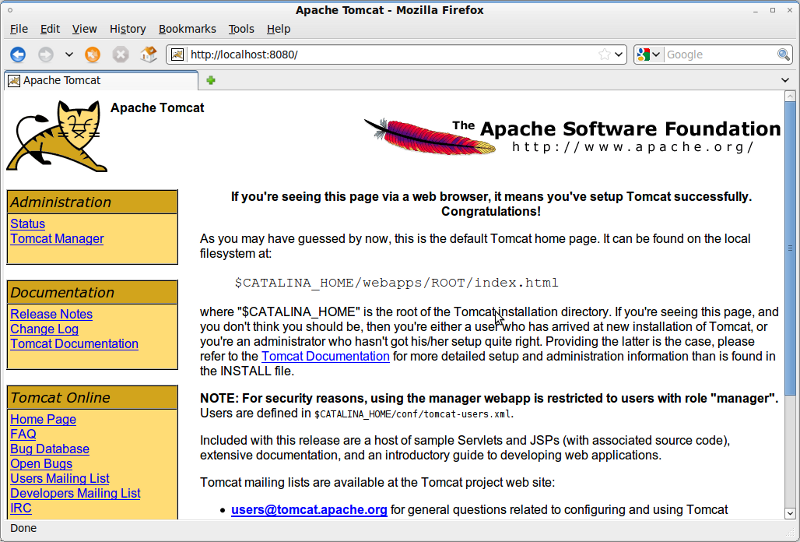The height and width of the screenshot is (542, 800).
Task: Click the search magnifier icon
Action: 783,54
